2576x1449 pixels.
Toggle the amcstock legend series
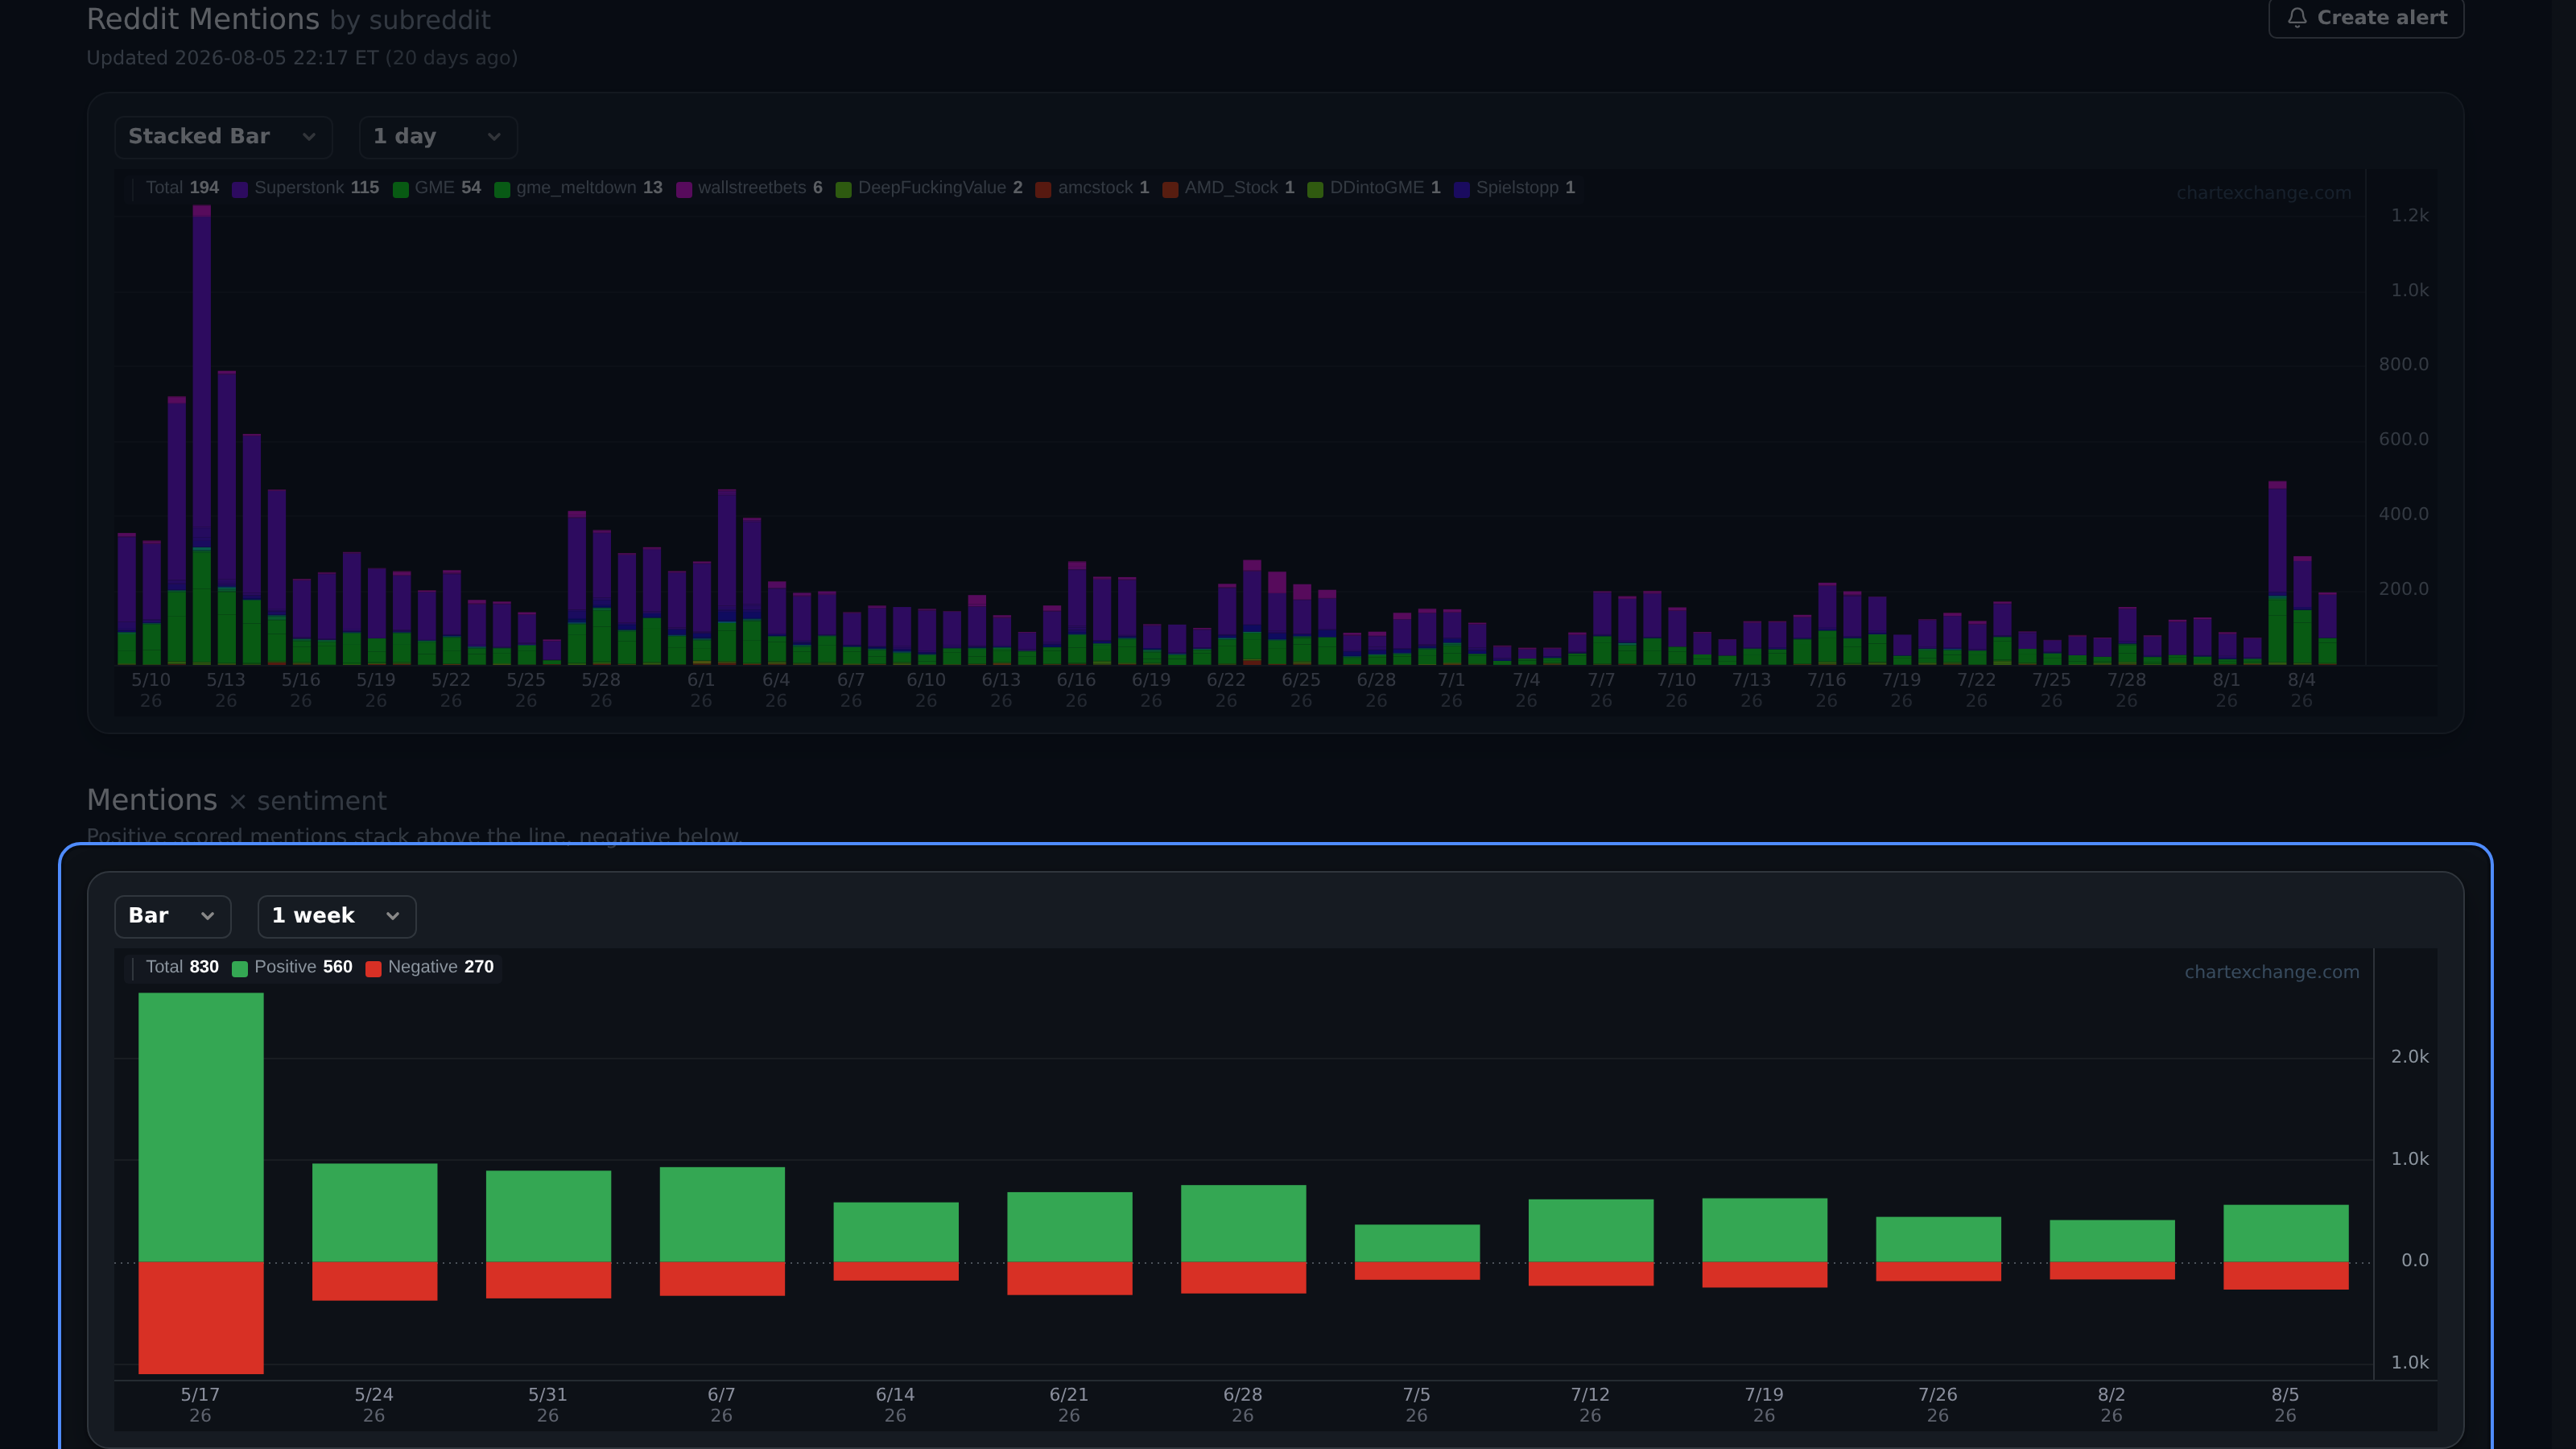point(1092,188)
